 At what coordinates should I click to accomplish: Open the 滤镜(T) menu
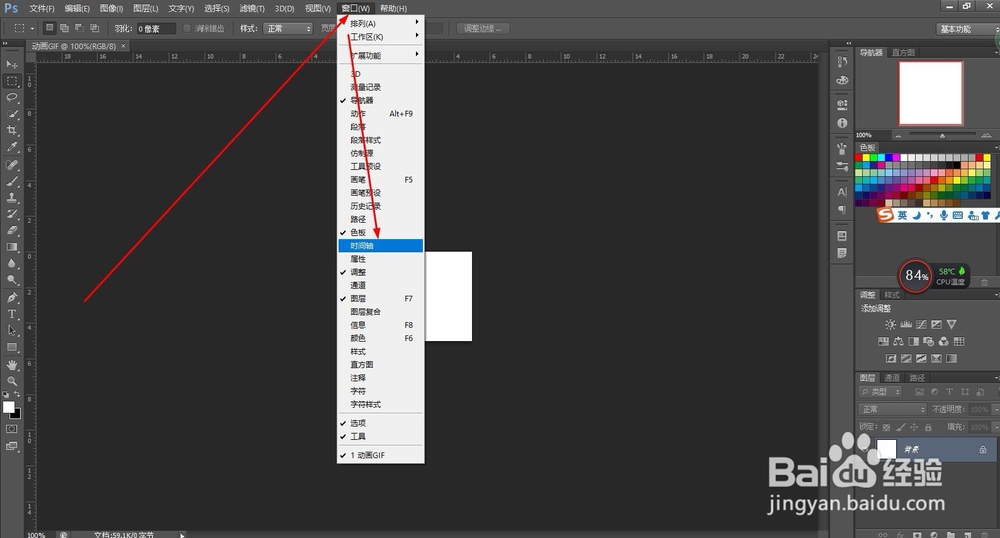(252, 8)
